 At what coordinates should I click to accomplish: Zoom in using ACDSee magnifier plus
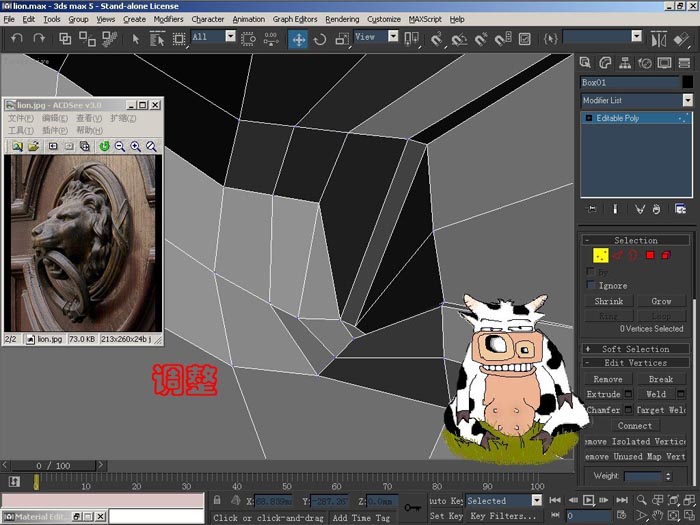pos(136,146)
